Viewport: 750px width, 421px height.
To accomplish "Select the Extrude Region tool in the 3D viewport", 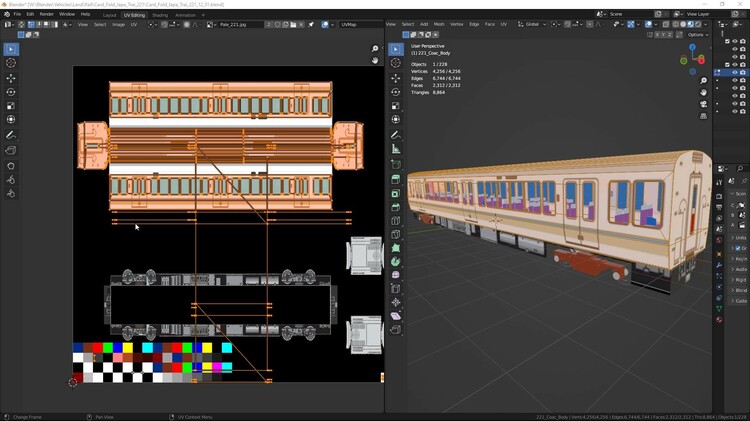I will (x=396, y=179).
